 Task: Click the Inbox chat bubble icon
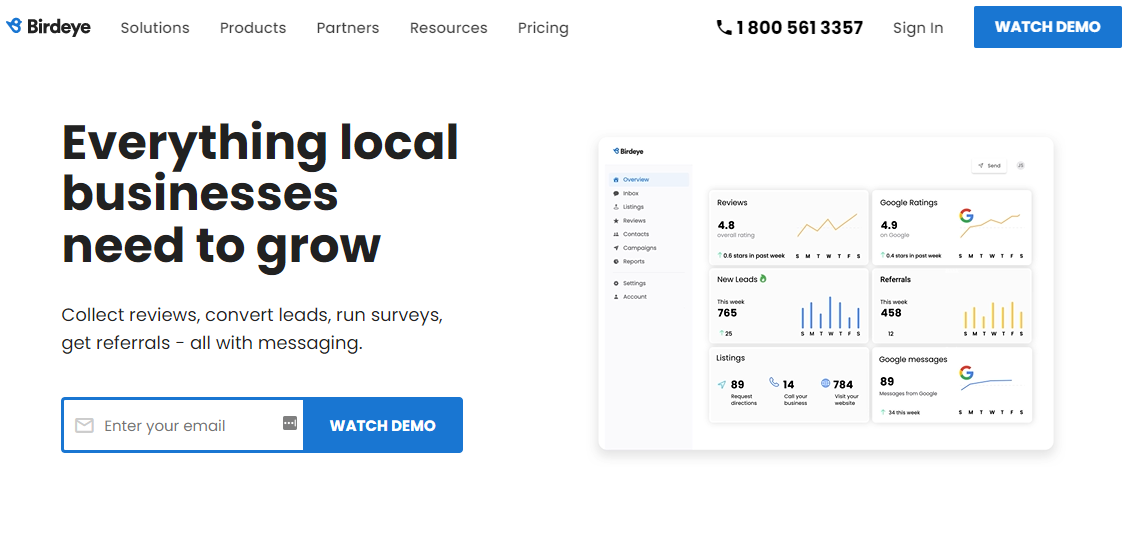[x=616, y=193]
